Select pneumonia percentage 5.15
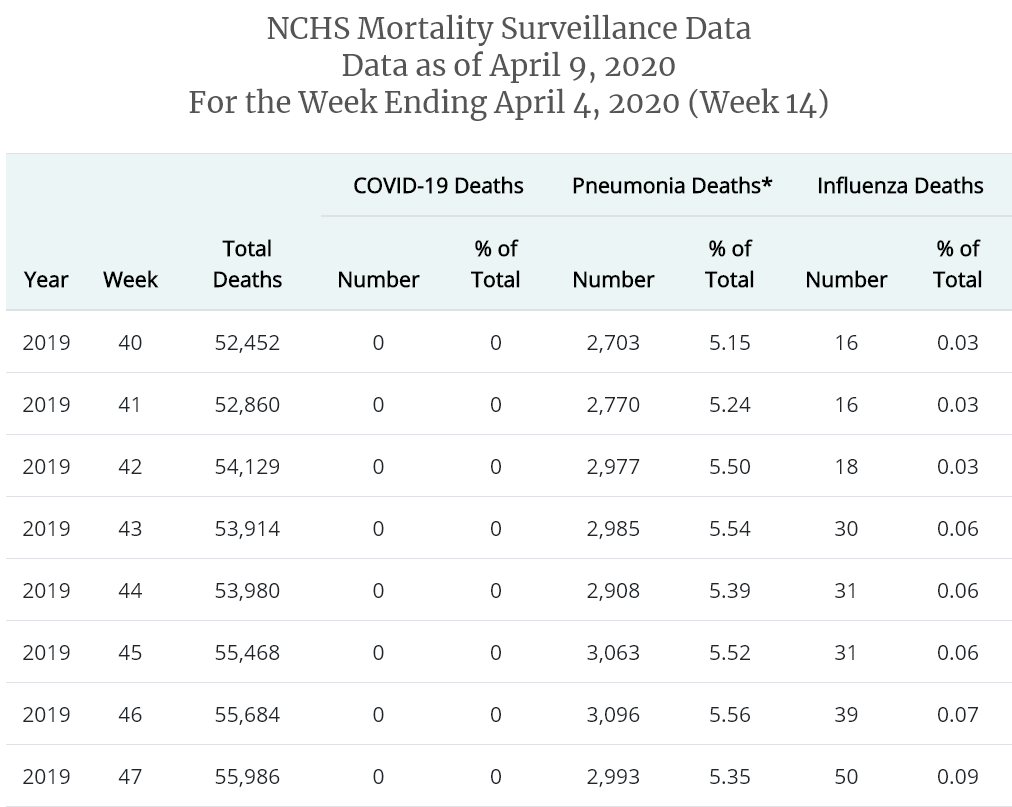Screen dimensions: 1012x807 tap(729, 343)
